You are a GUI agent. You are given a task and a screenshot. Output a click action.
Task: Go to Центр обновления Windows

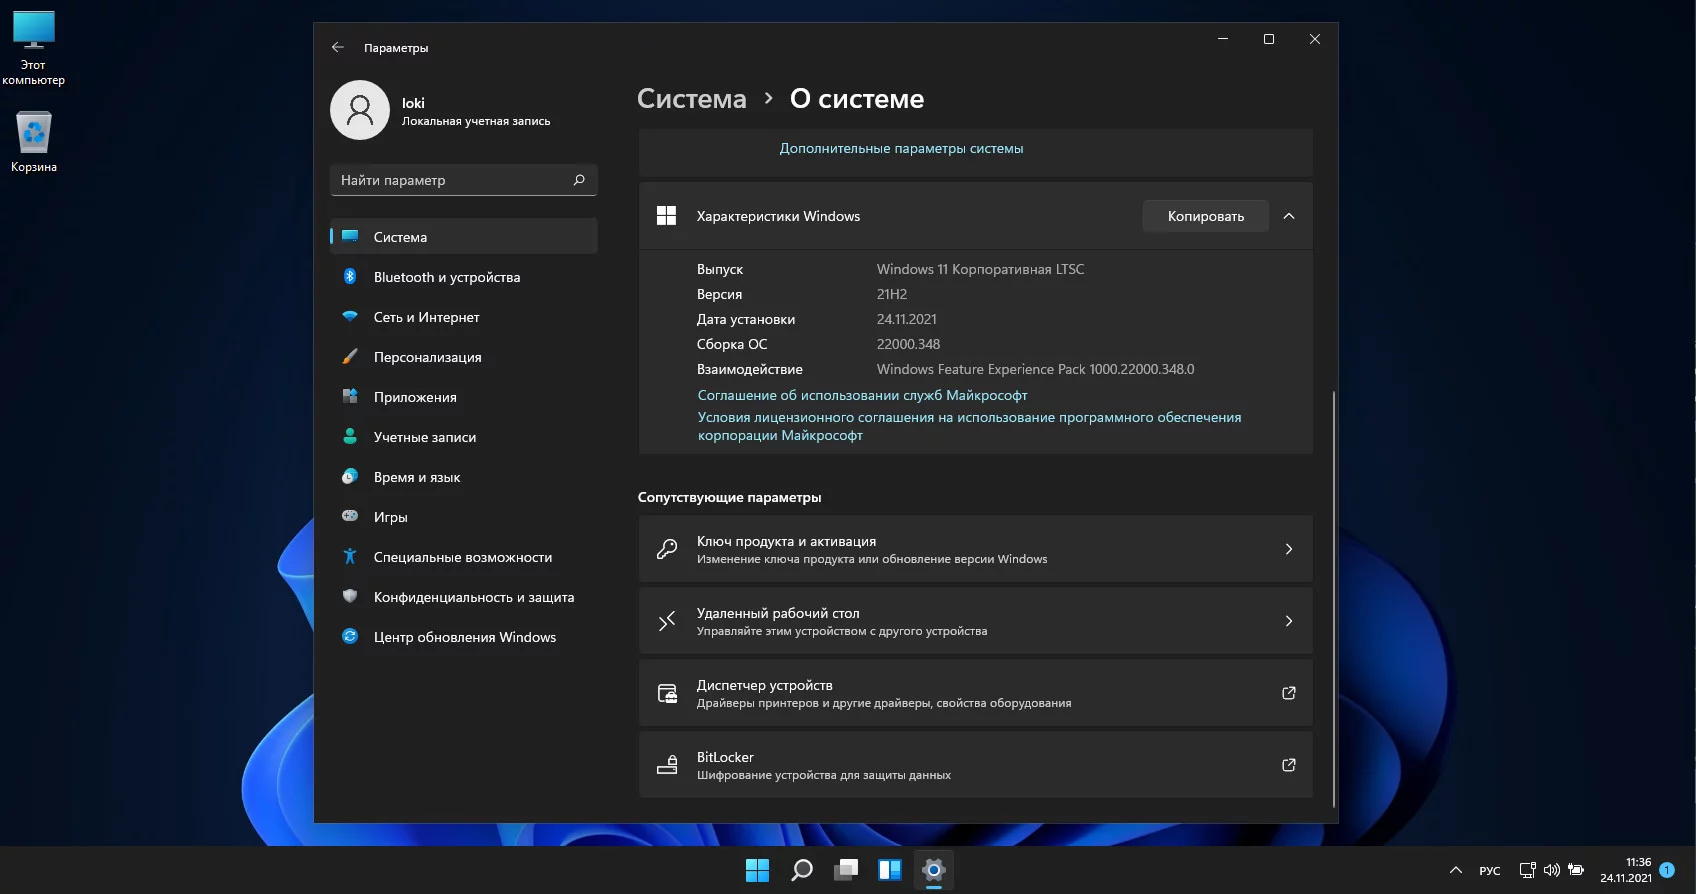coord(464,637)
